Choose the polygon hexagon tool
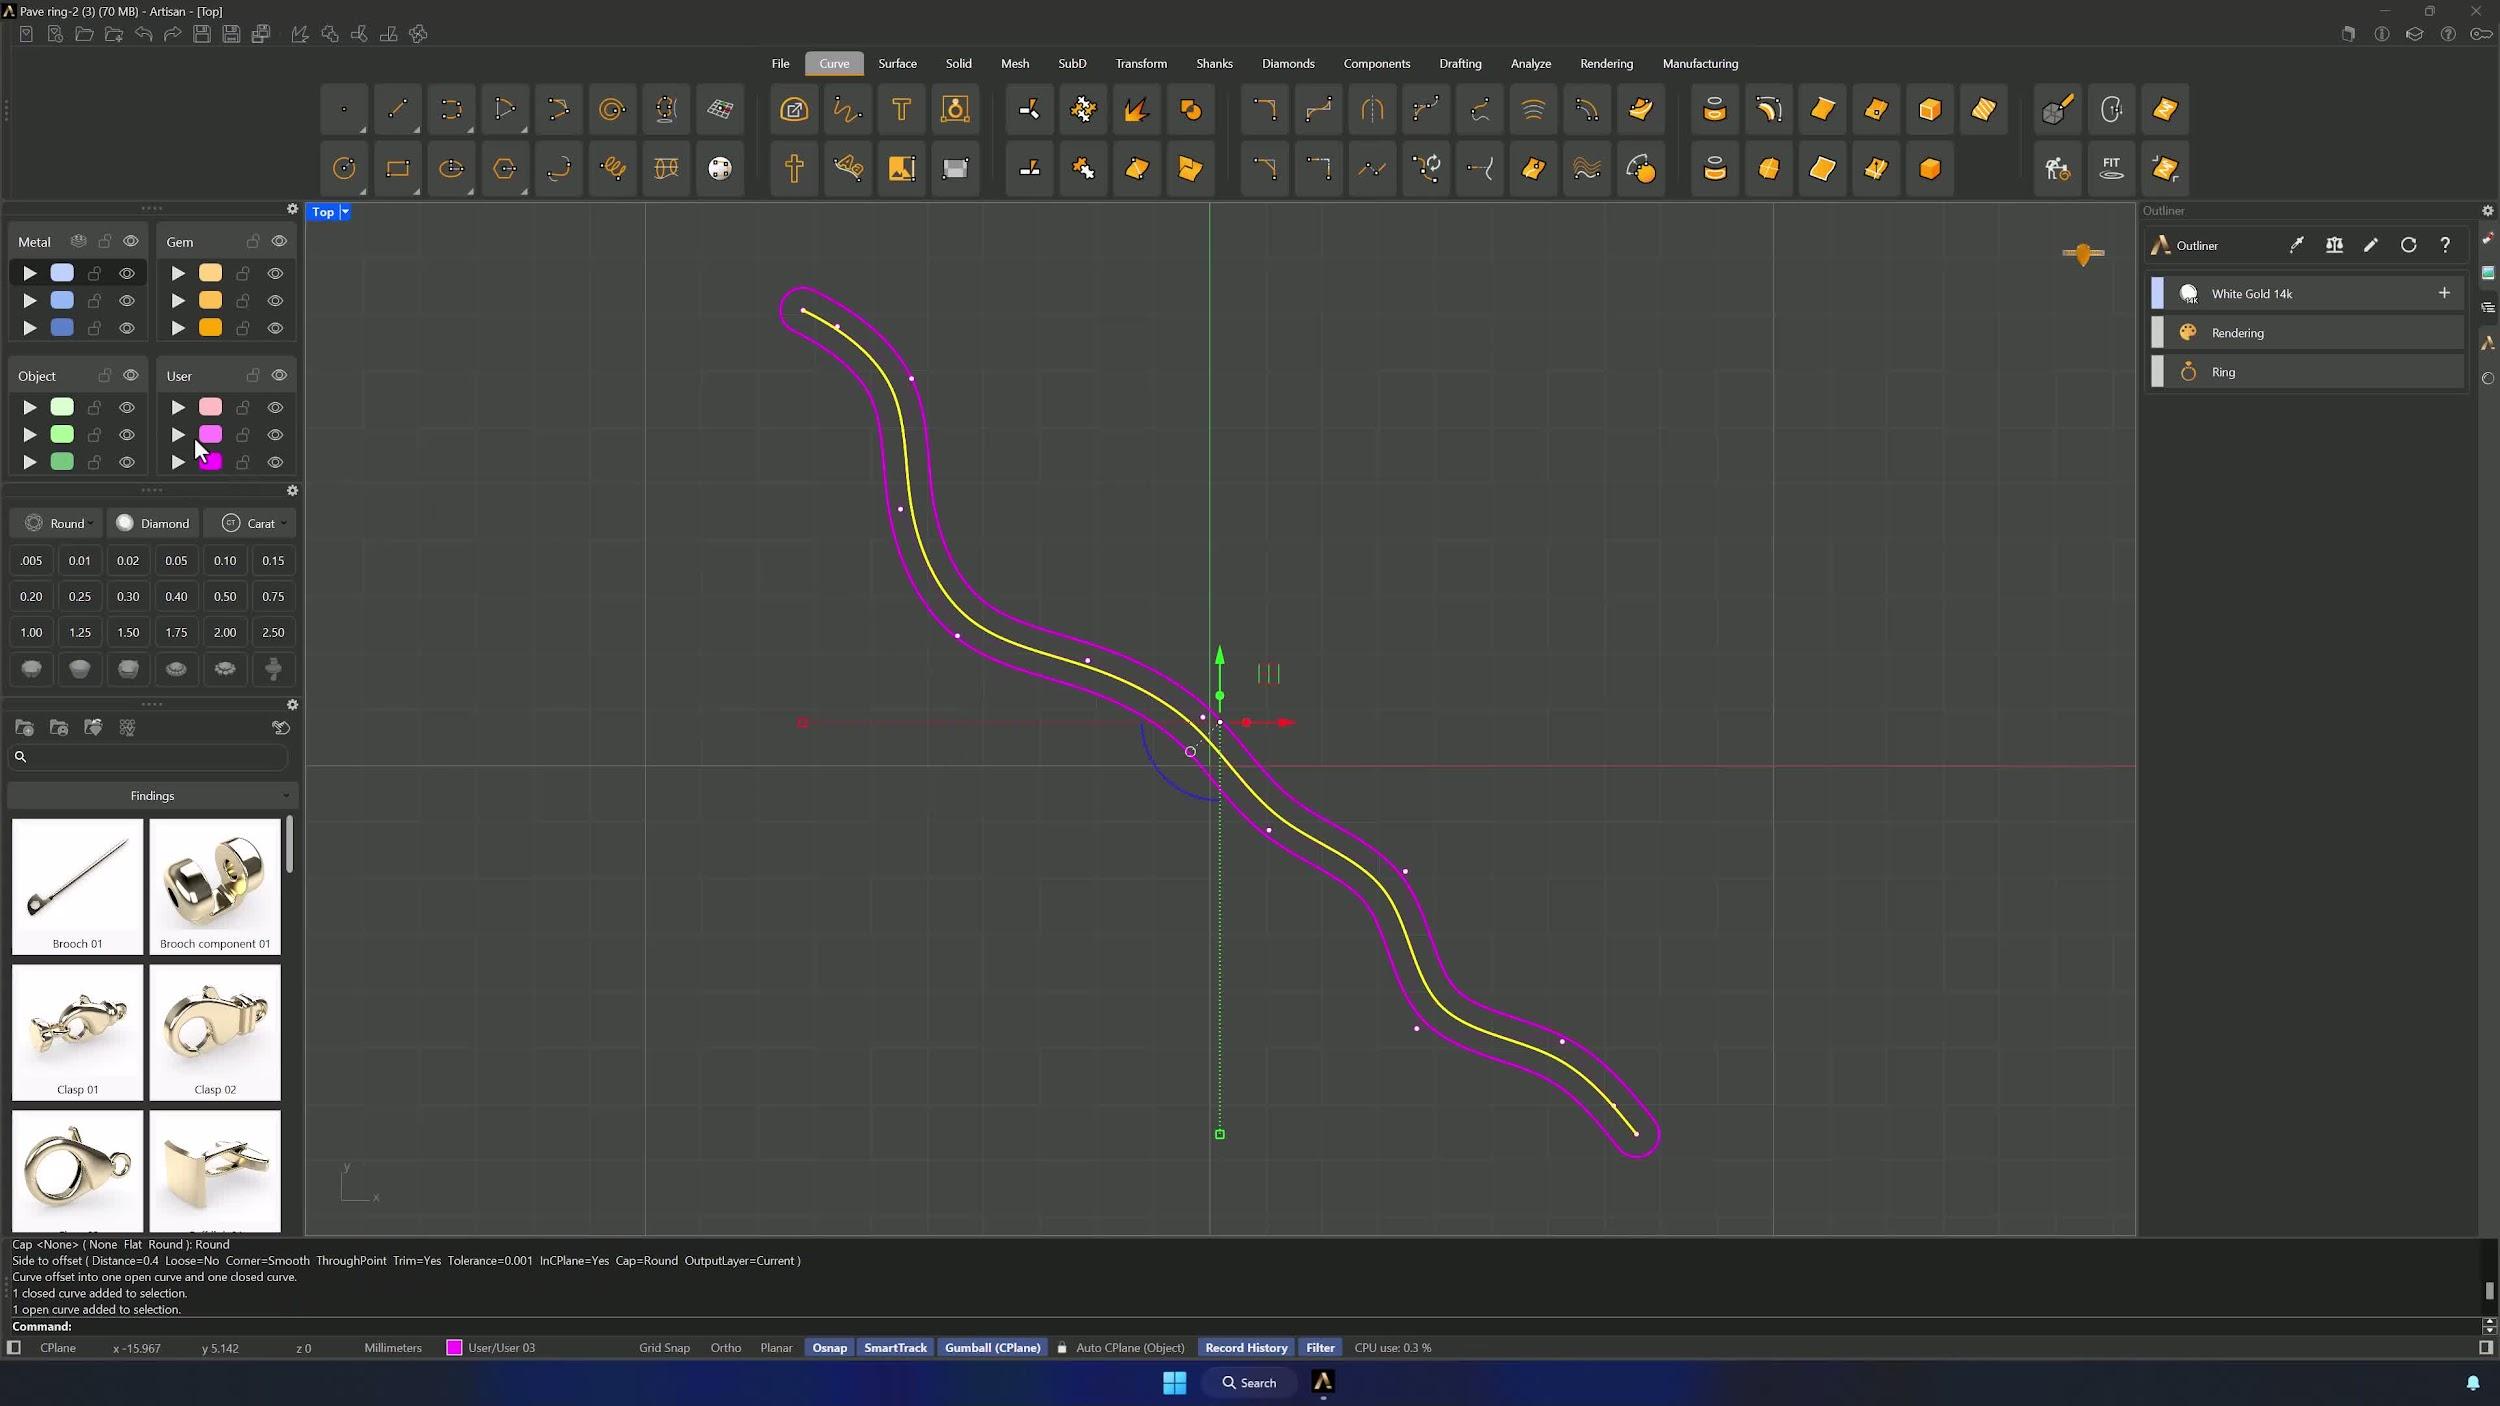This screenshot has width=2500, height=1406. [505, 168]
